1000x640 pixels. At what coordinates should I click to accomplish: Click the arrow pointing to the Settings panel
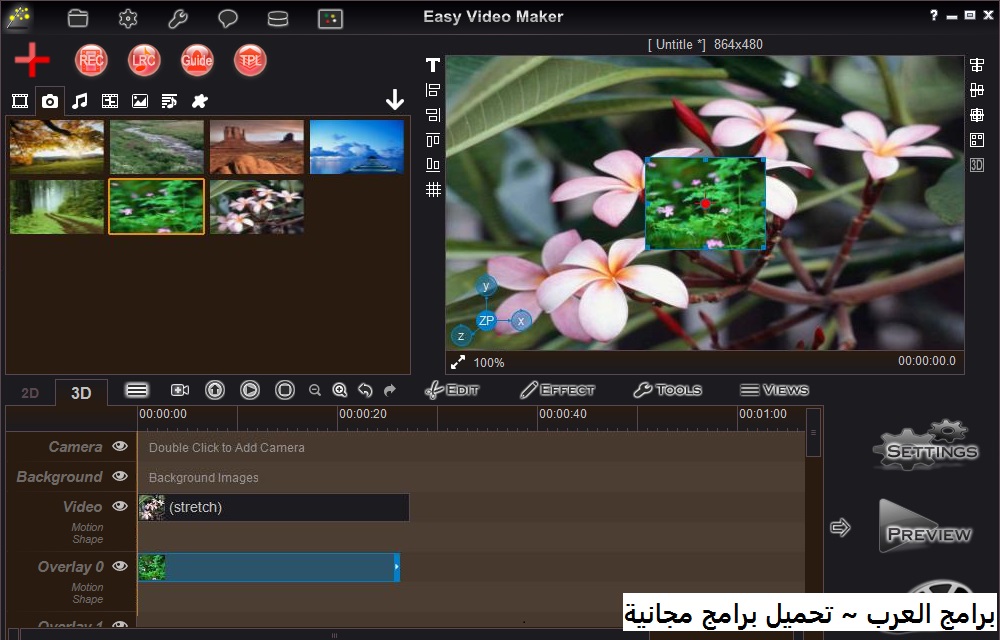(841, 525)
